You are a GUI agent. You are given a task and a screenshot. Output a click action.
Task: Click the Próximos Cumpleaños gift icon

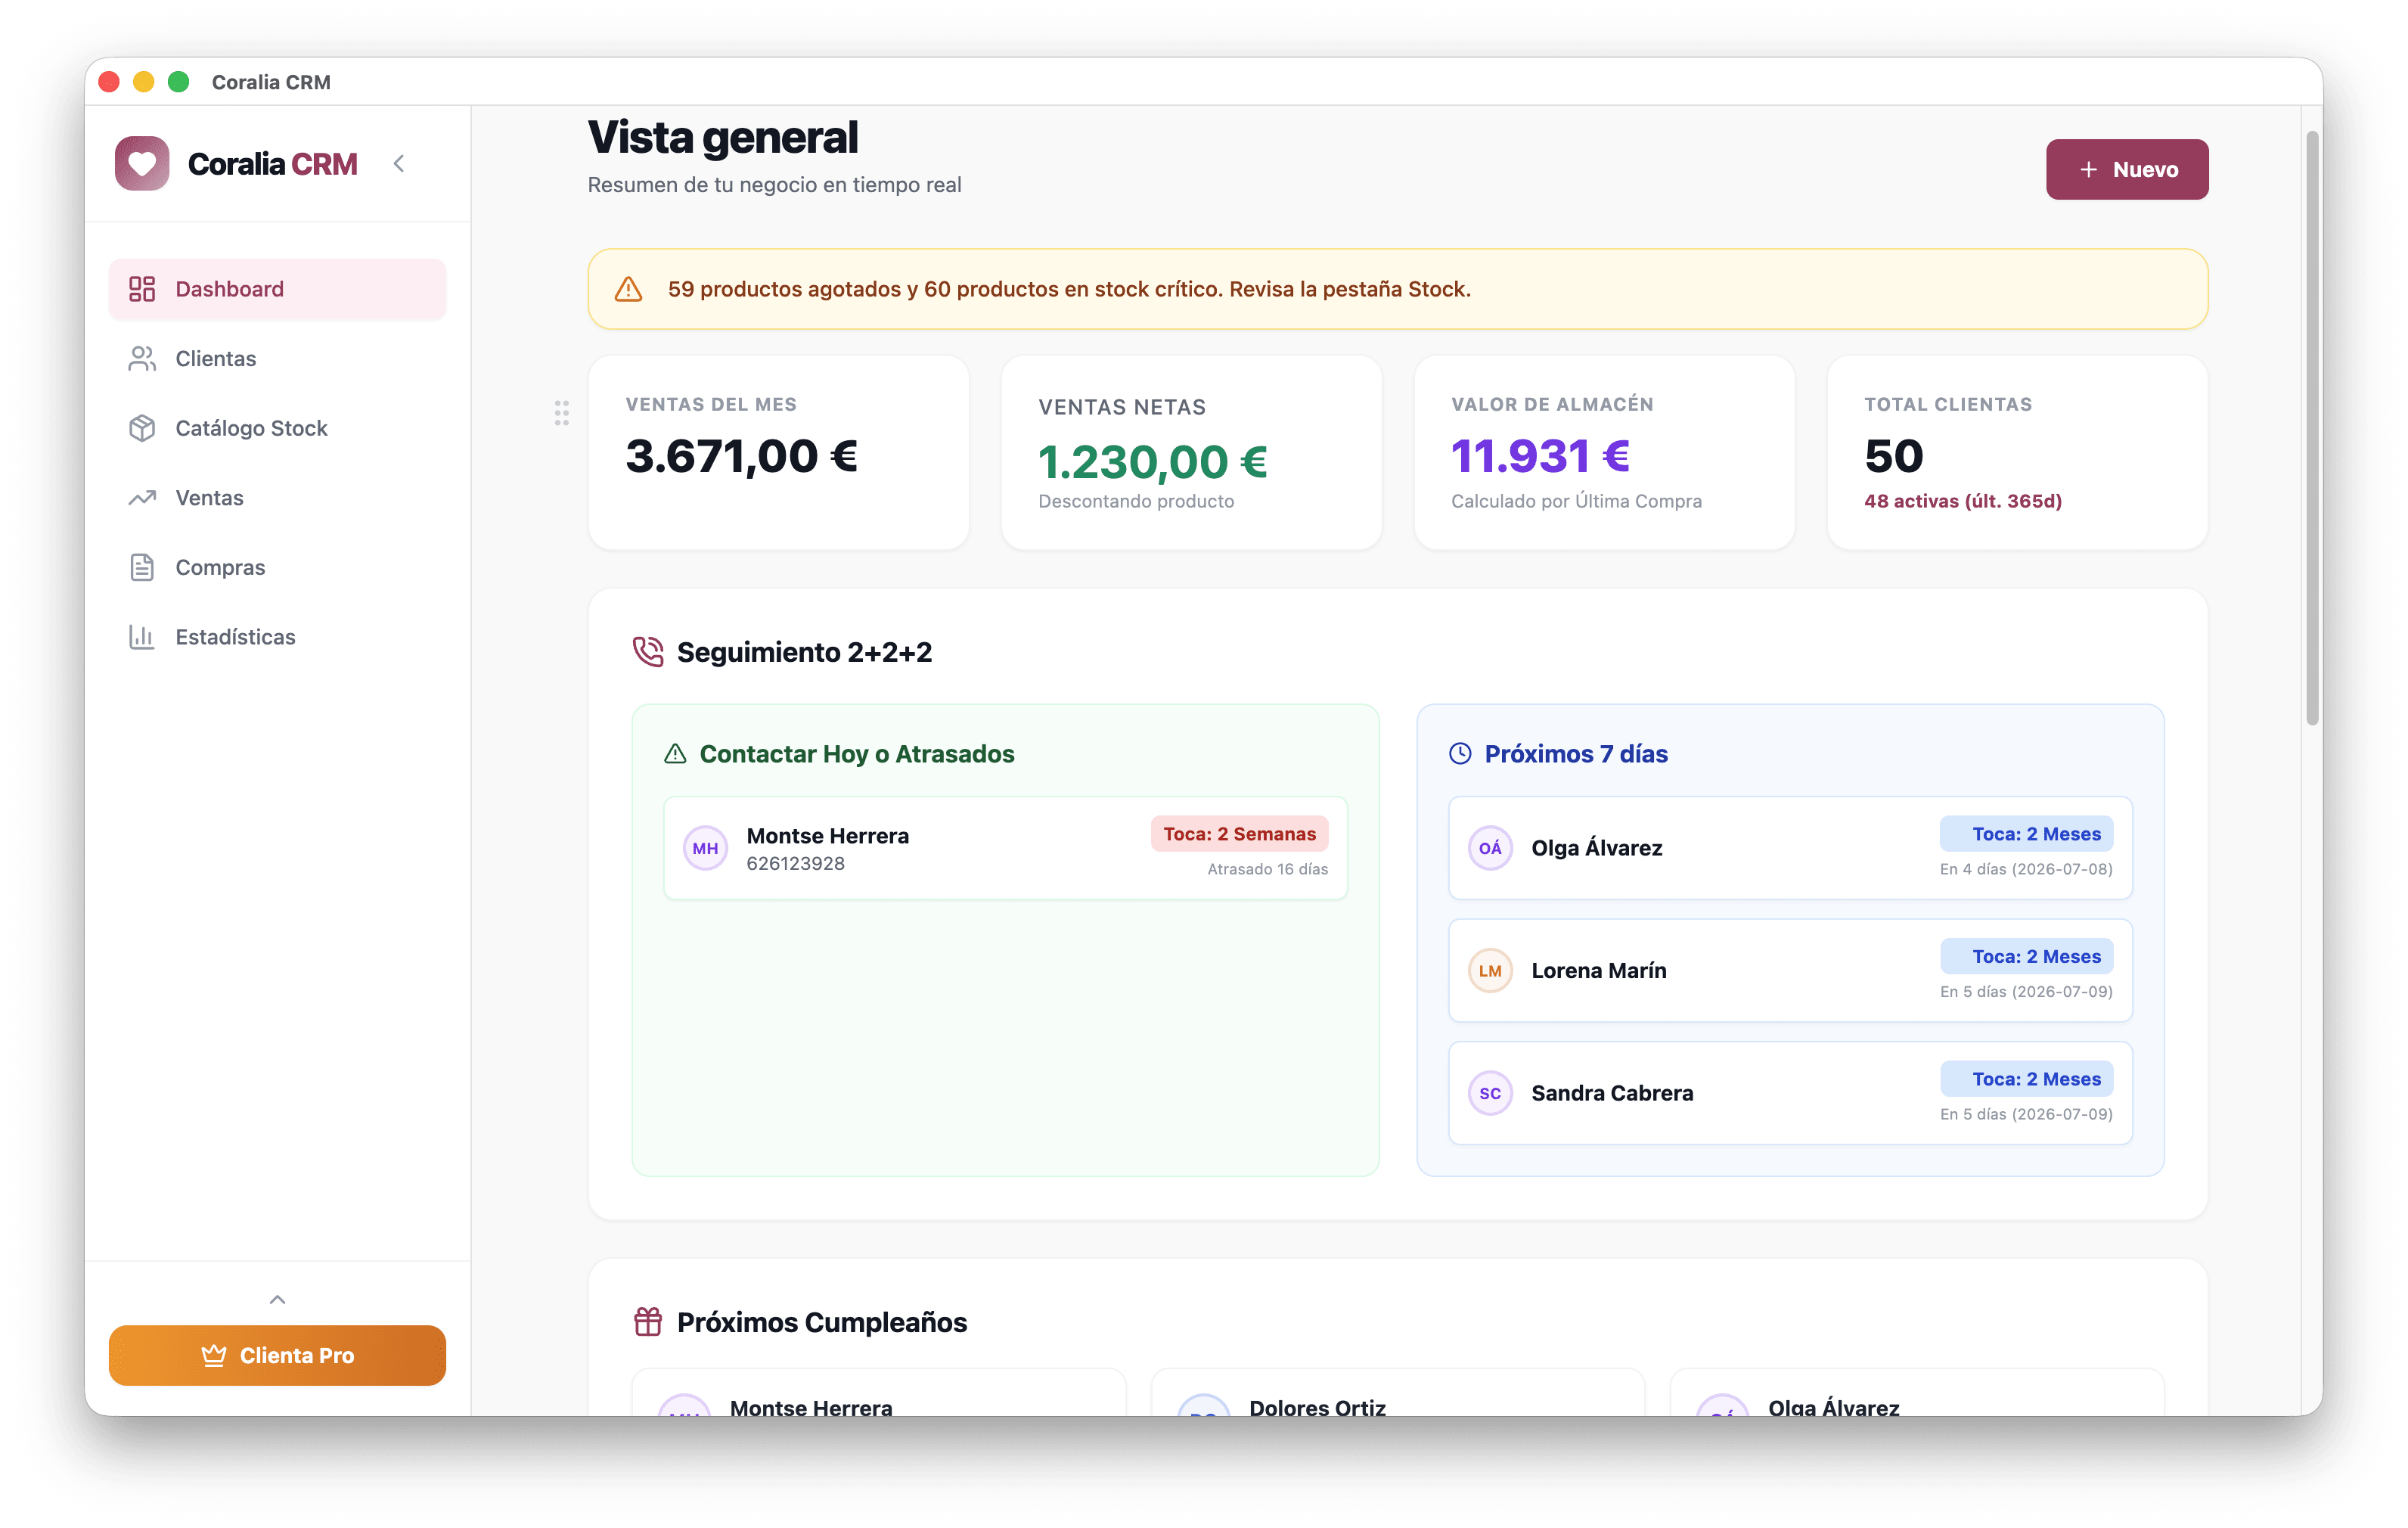[x=648, y=1322]
